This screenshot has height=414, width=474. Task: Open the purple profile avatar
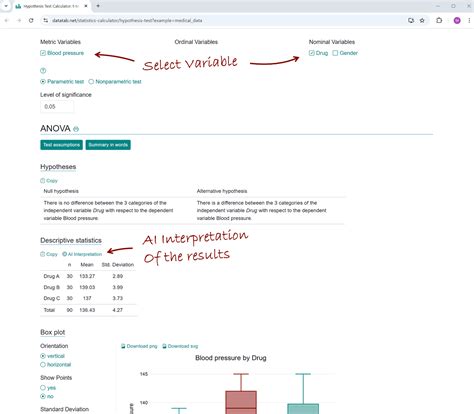click(457, 20)
